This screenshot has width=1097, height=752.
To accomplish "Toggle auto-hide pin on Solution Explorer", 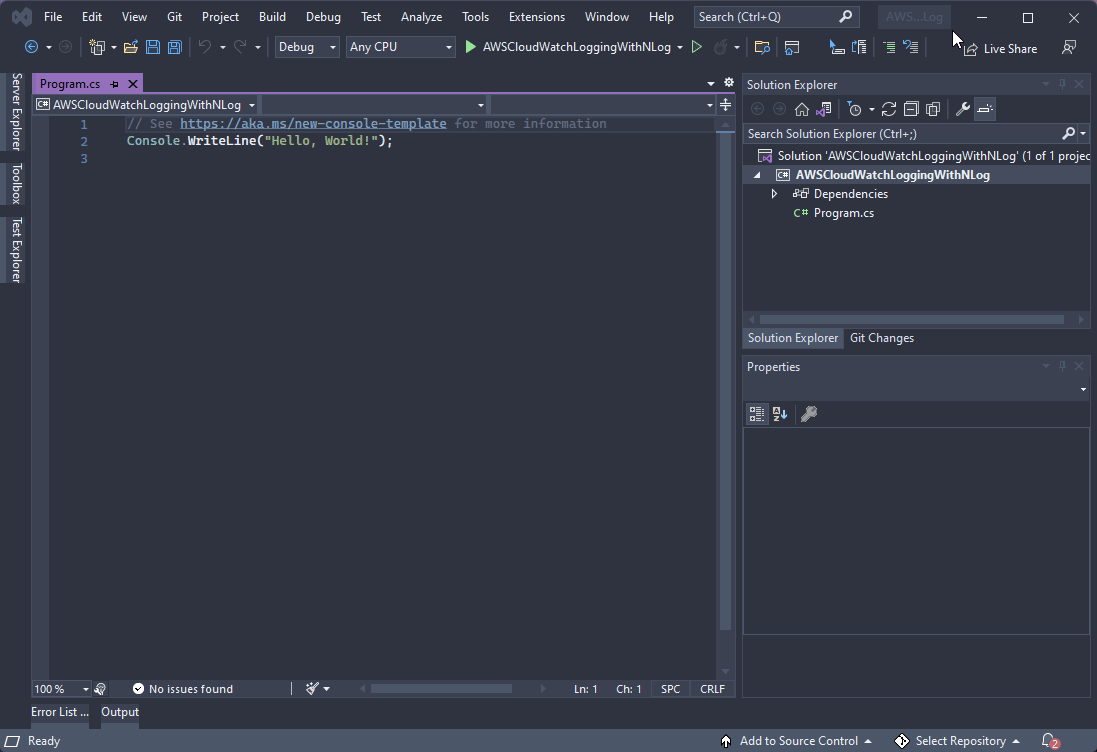I will coord(1062,84).
